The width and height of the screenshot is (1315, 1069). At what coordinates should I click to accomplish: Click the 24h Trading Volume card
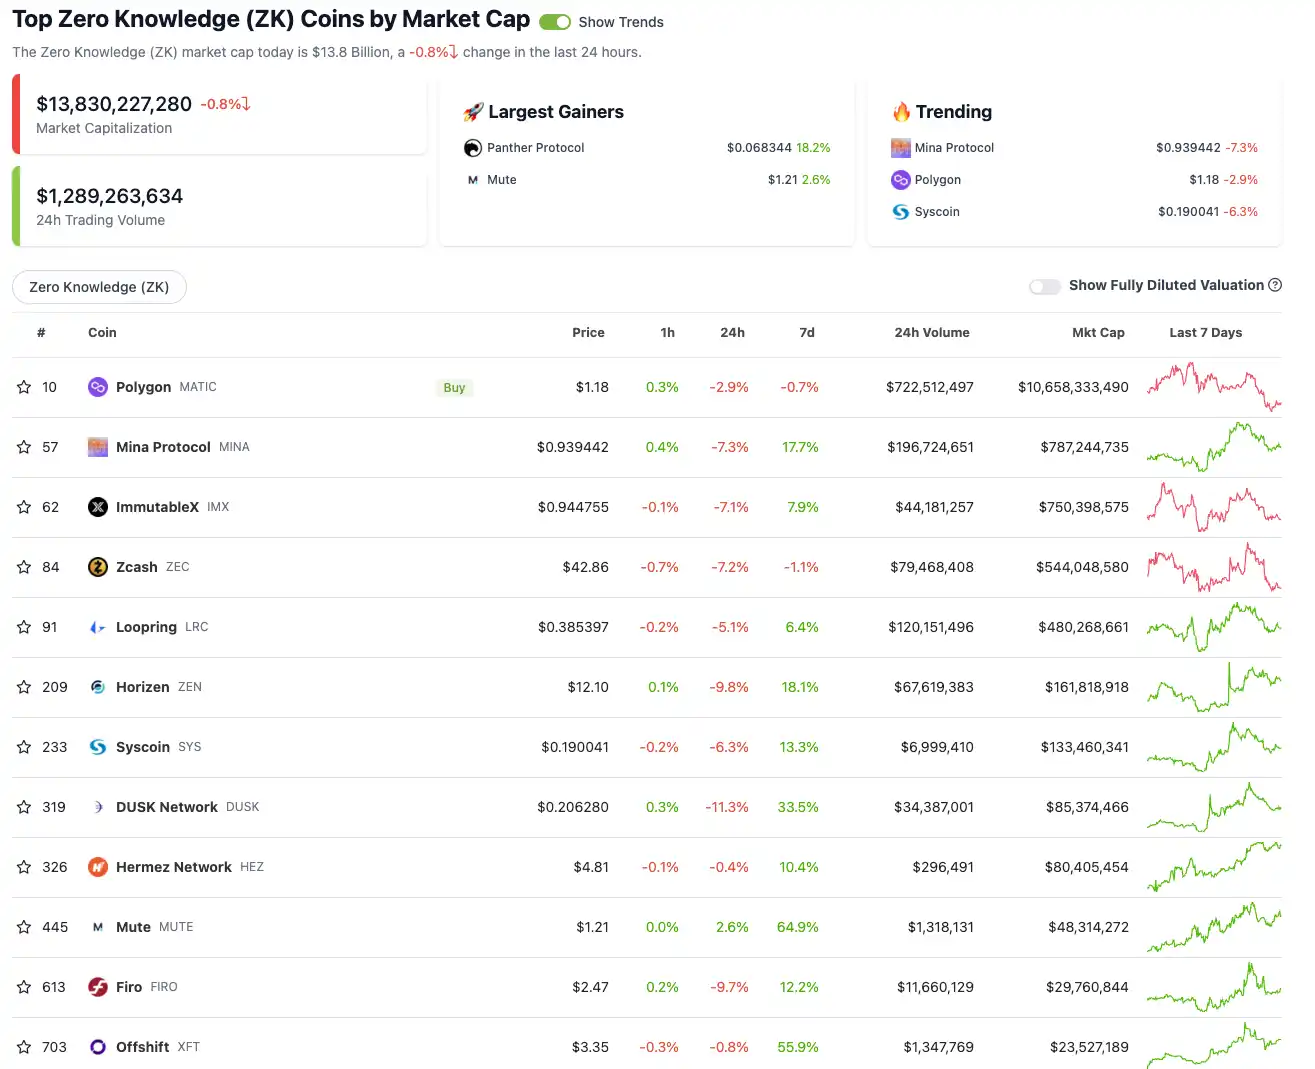coord(220,206)
